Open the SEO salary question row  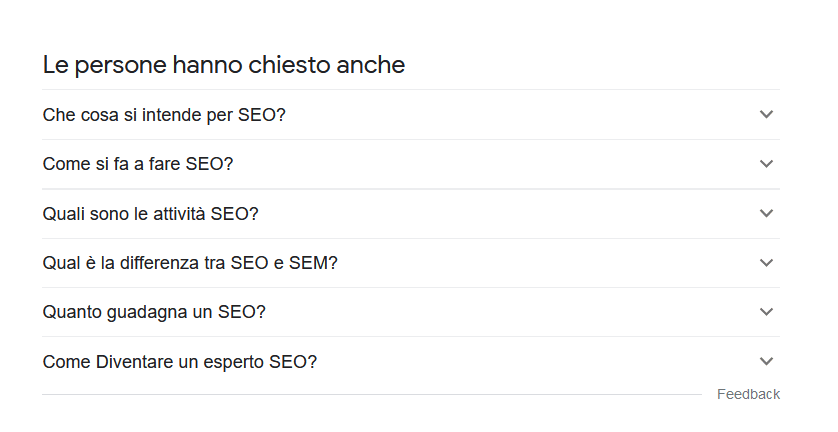pos(411,312)
